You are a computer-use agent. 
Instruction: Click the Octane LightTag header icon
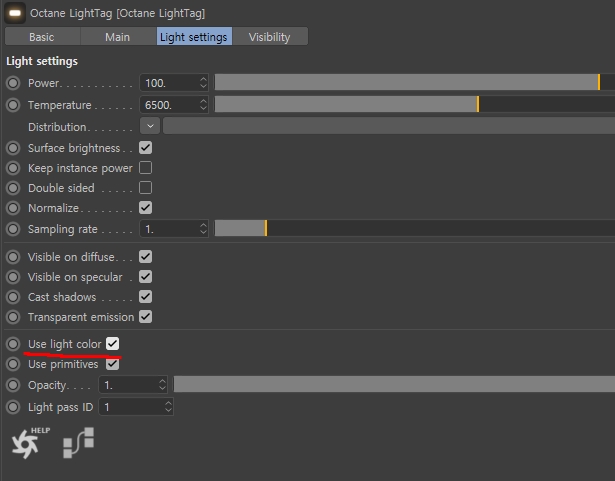(15, 13)
